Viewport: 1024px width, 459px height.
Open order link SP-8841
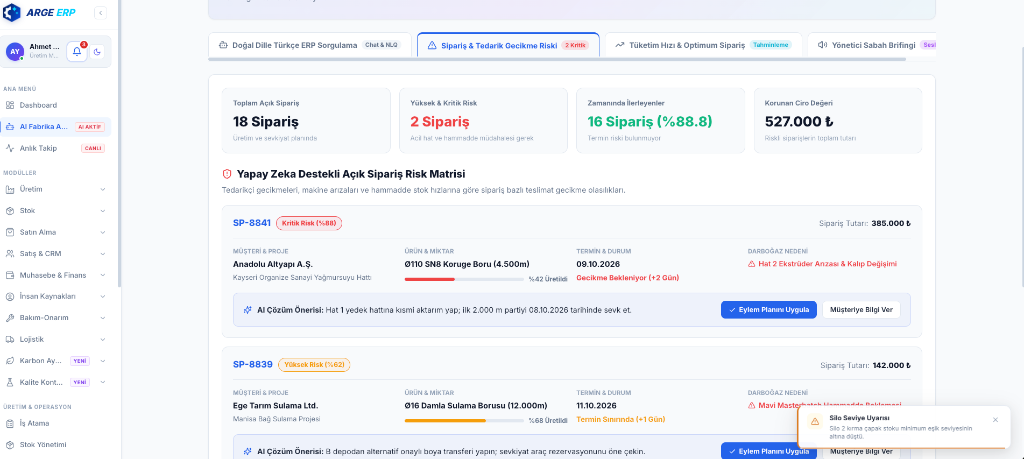point(251,223)
